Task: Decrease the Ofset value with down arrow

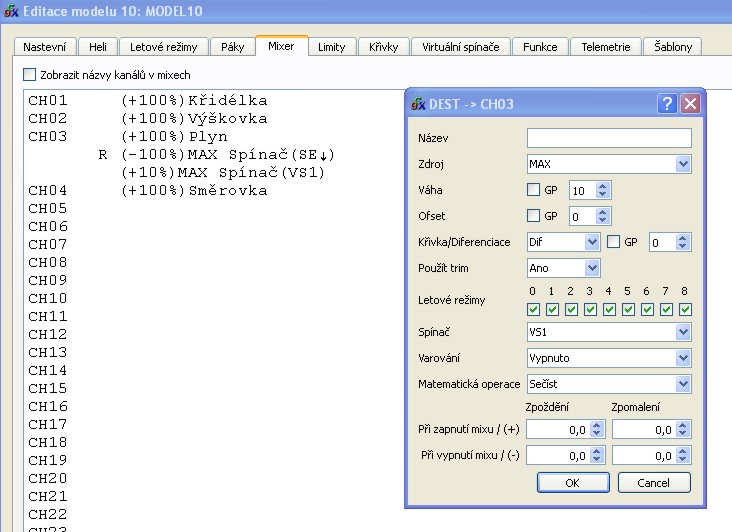Action: [x=602, y=220]
